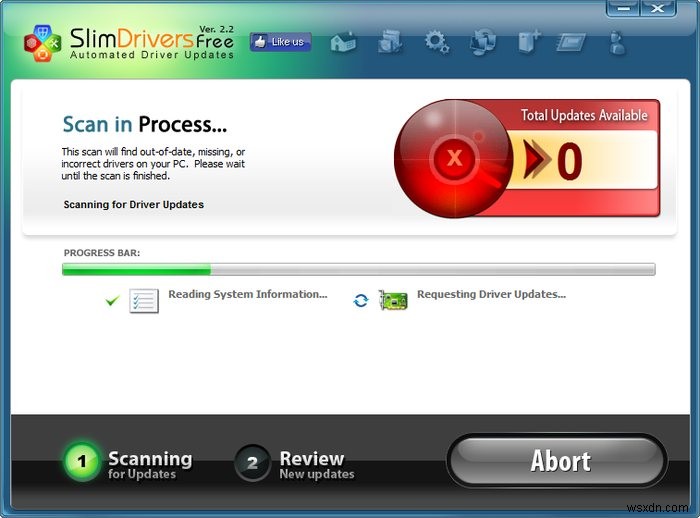The height and width of the screenshot is (518, 700).
Task: Minimize the SlimDrivers window
Action: click(x=623, y=8)
